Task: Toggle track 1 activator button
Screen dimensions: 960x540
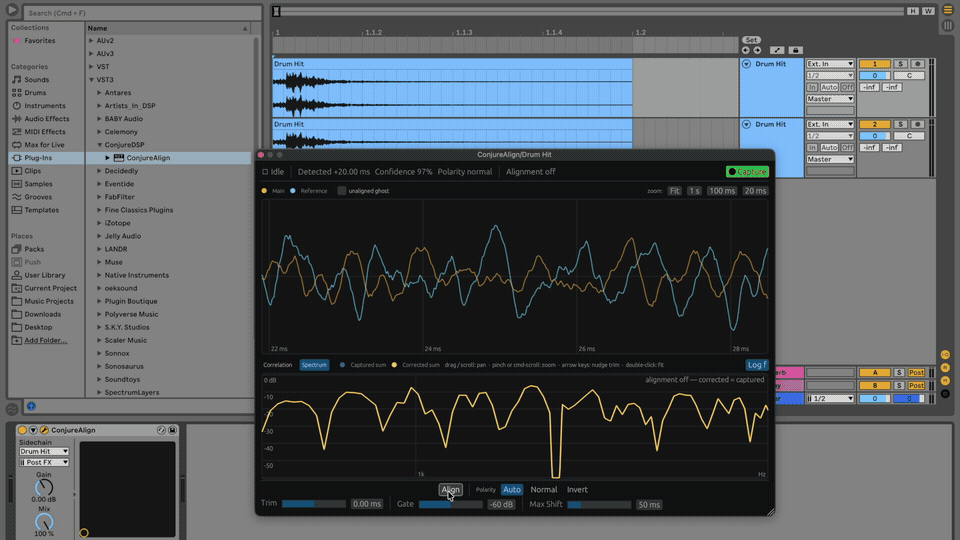Action: tap(874, 64)
